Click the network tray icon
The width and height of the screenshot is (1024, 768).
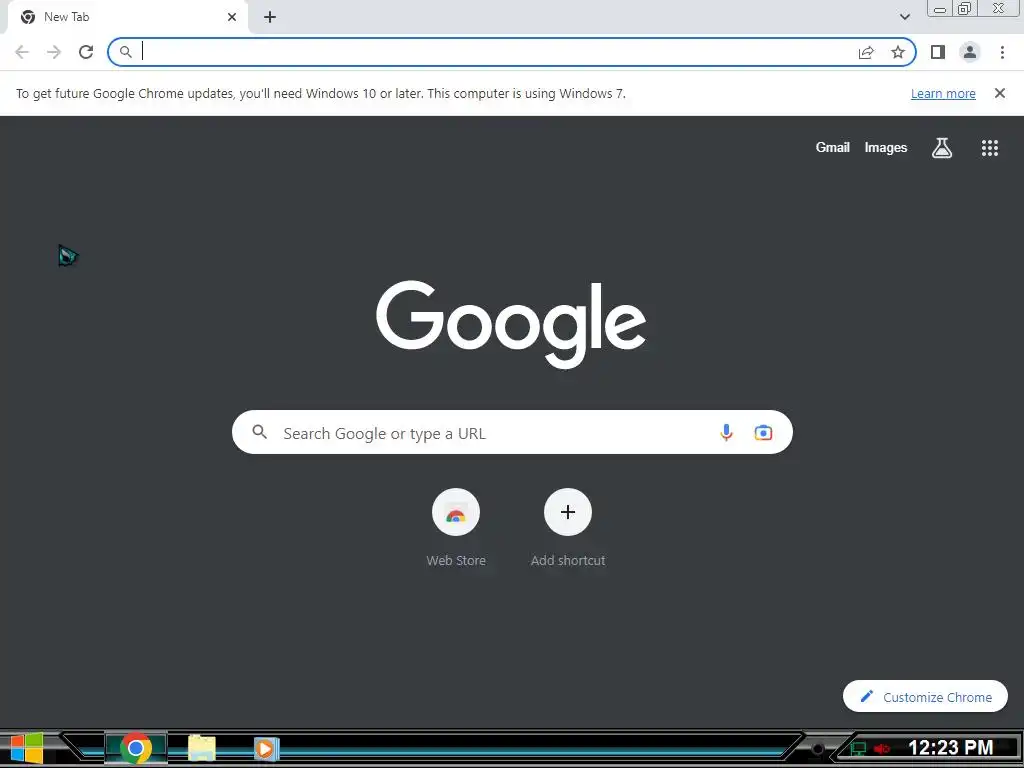click(x=858, y=749)
